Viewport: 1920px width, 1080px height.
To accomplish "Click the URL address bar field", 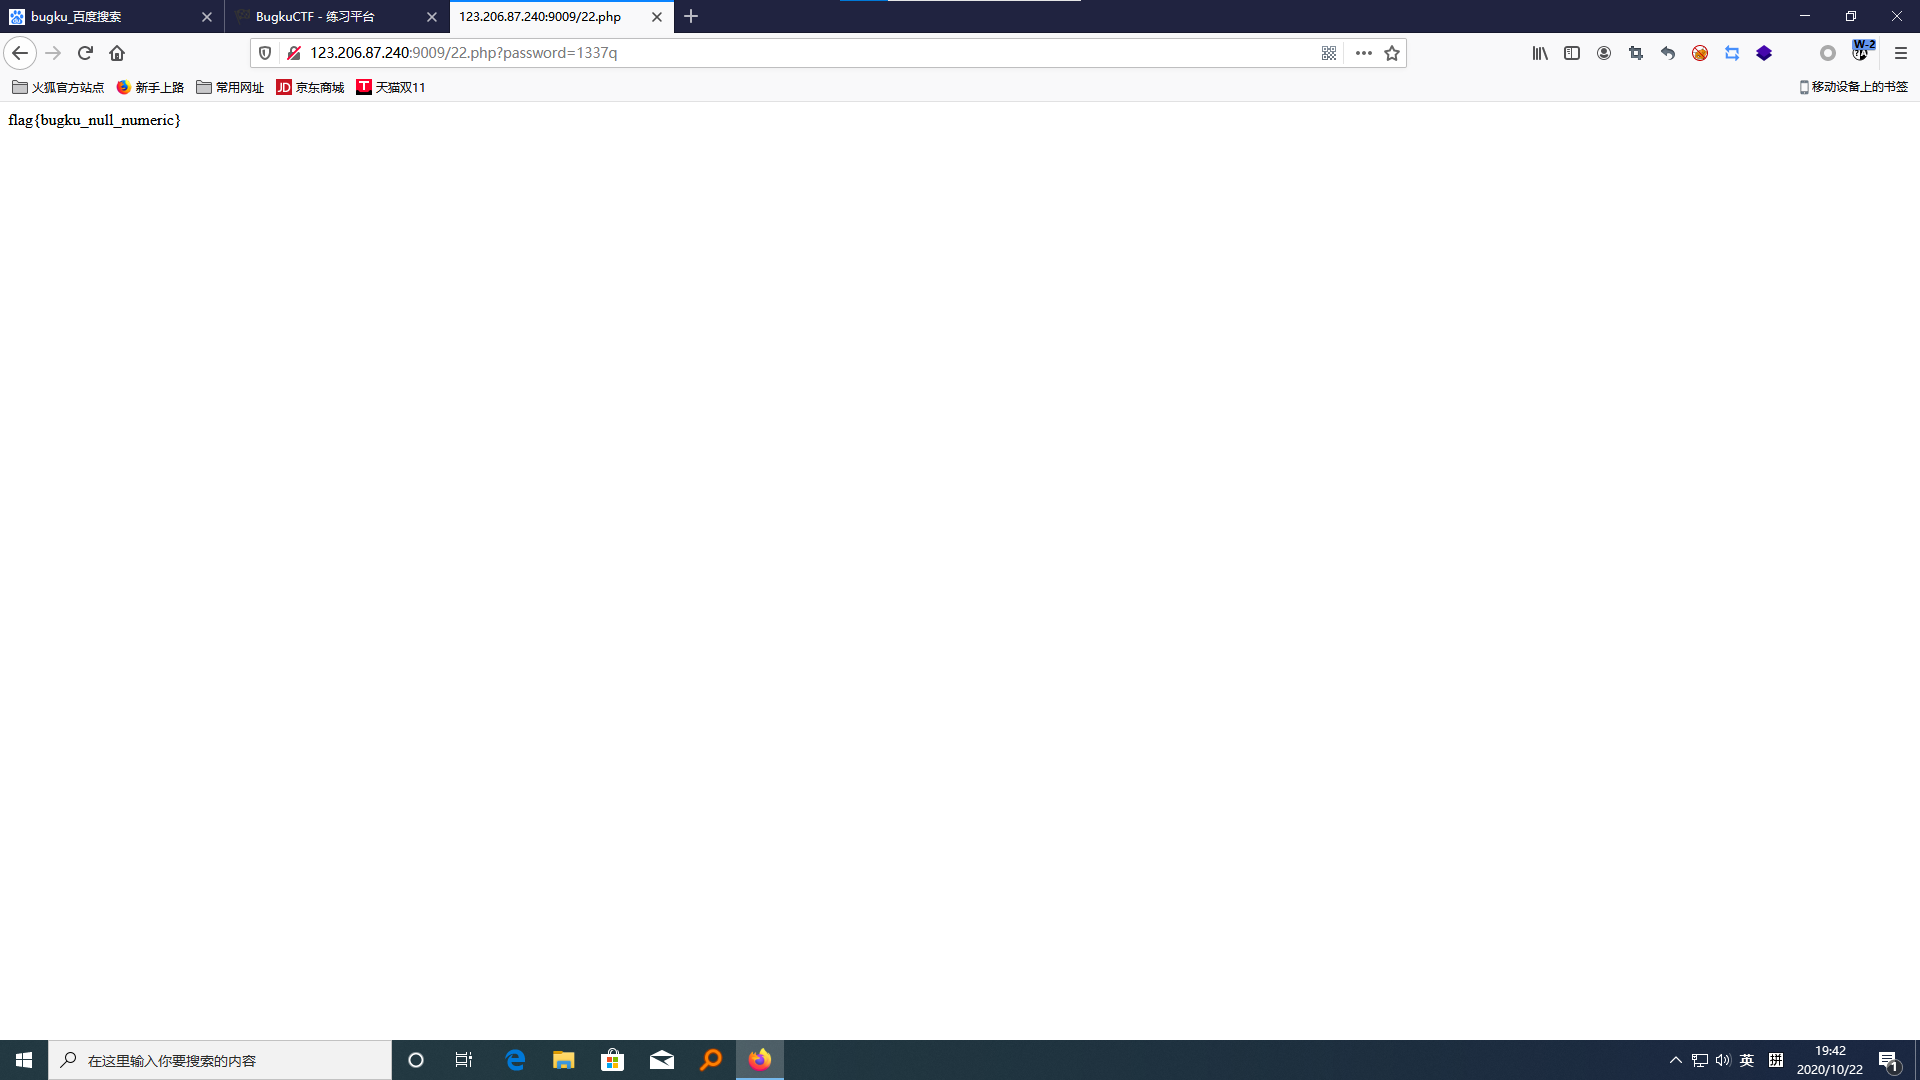I will pos(800,53).
